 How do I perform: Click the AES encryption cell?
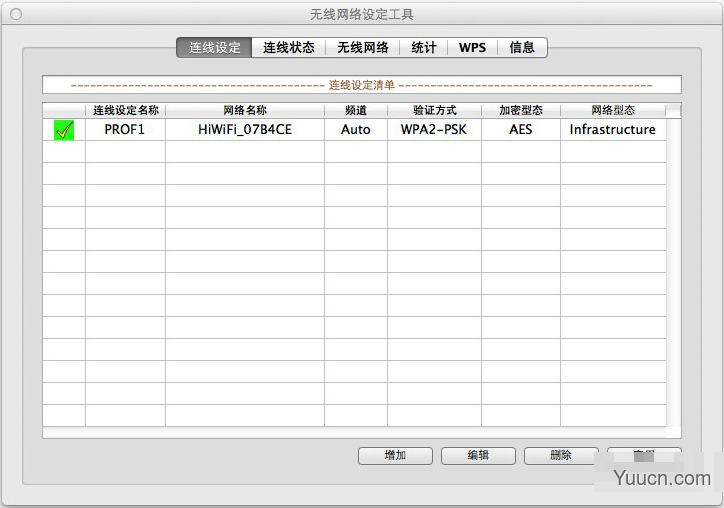click(x=521, y=130)
